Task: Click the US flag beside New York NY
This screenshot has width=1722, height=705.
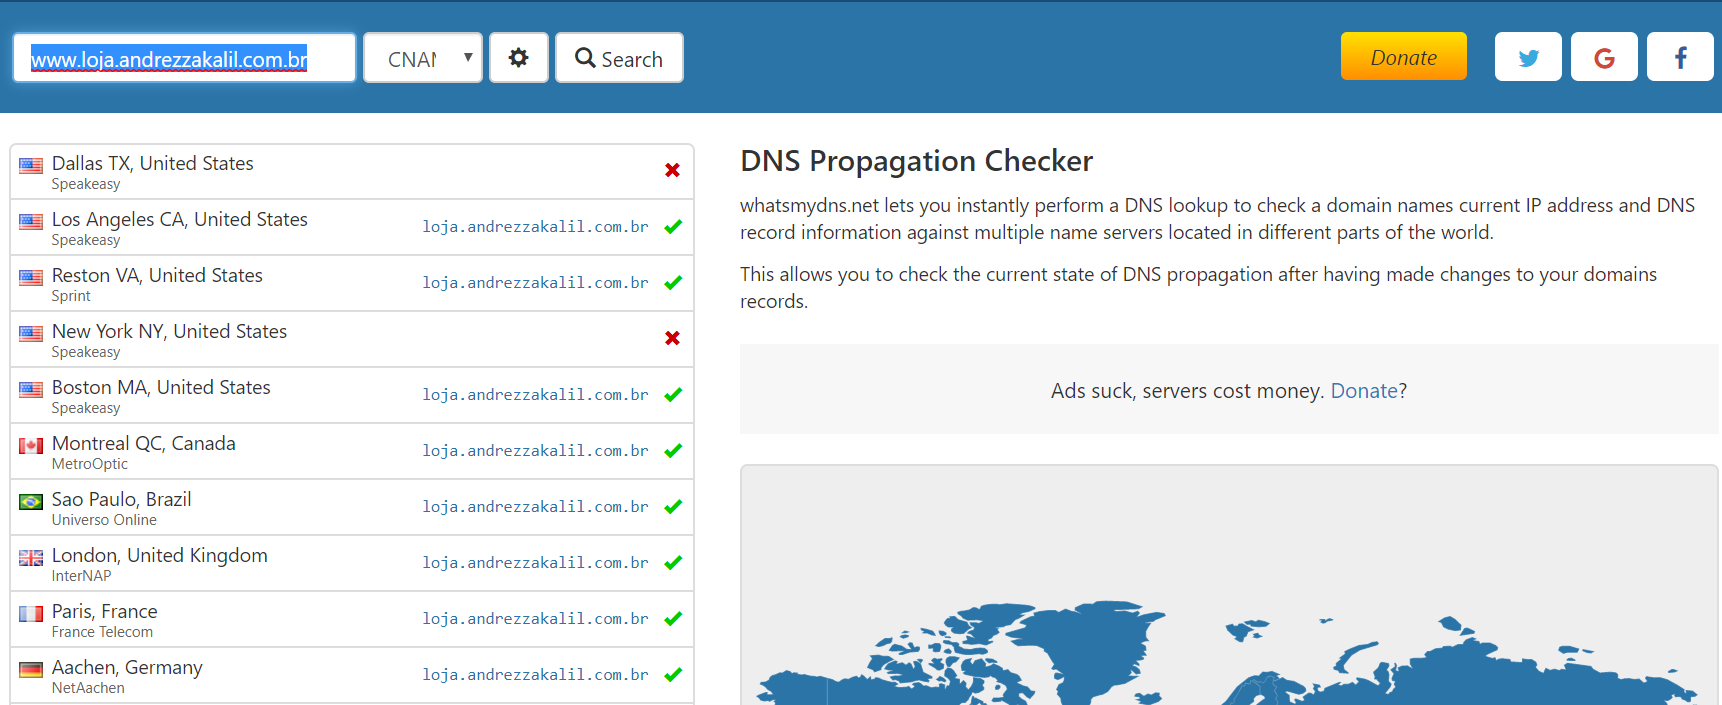Action: [31, 333]
